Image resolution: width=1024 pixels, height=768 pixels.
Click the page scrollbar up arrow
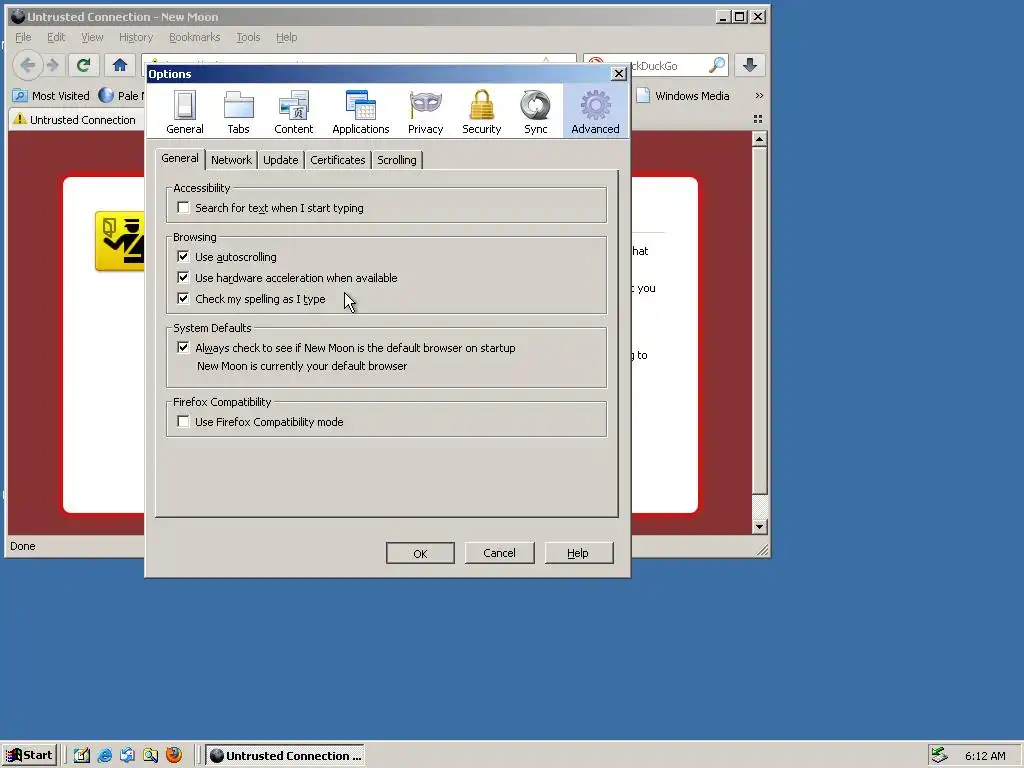759,139
